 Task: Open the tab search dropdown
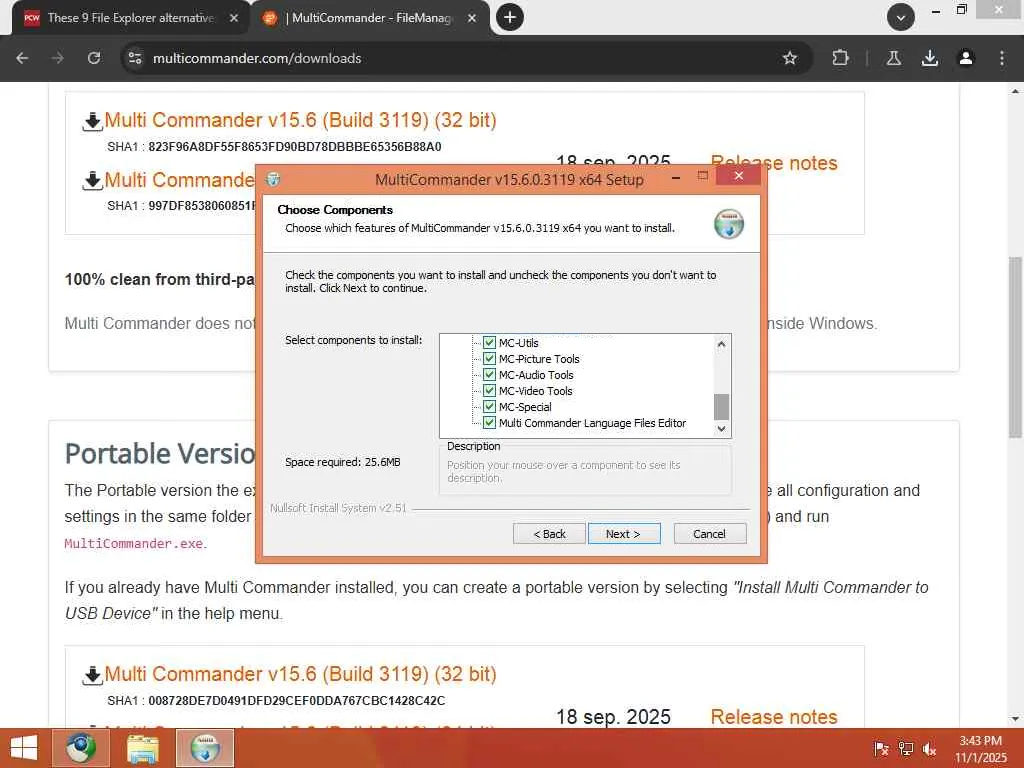[x=901, y=18]
